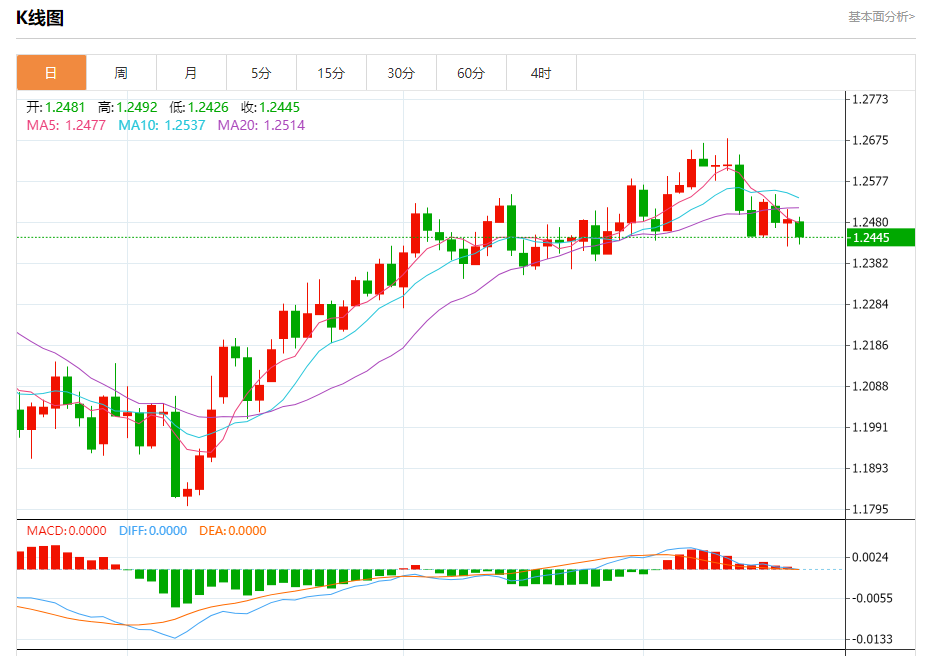This screenshot has width=926, height=656.
Task: Click the green current price tag 1.2445
Action: [881, 237]
